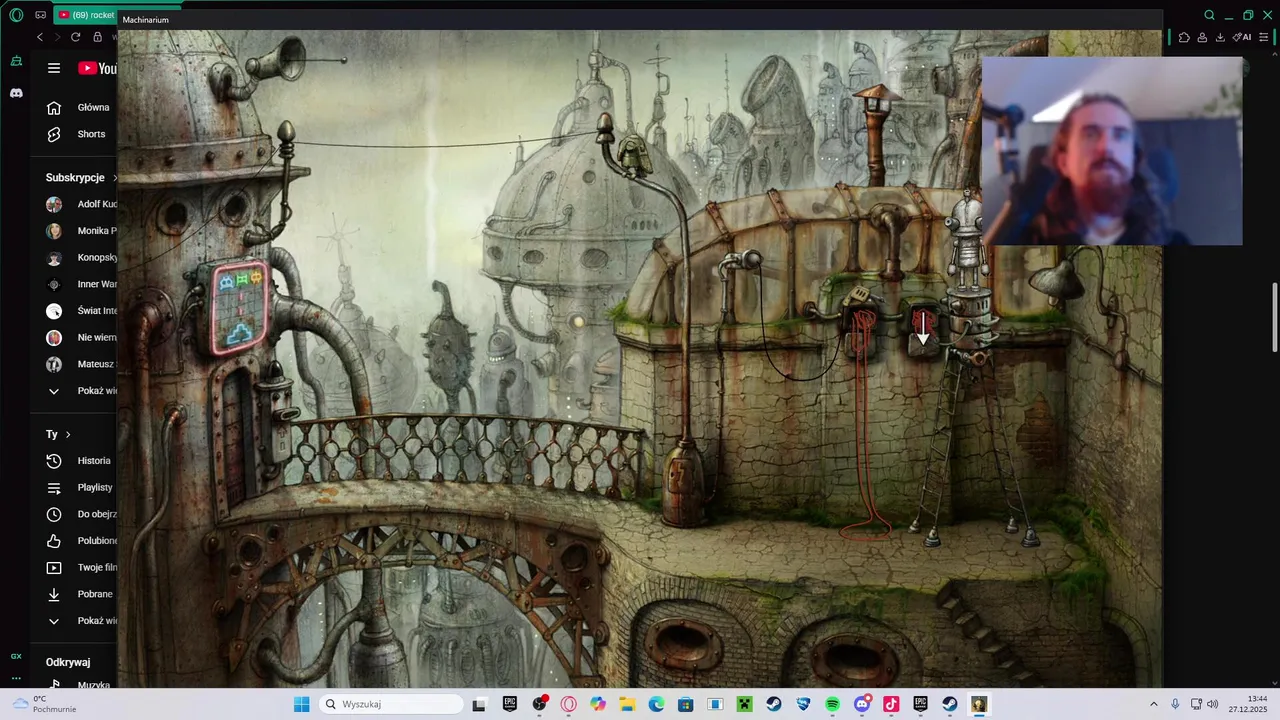Screen dimensions: 1280x720
Task: Open the Inner War... subscription channel
Action: pos(80,284)
